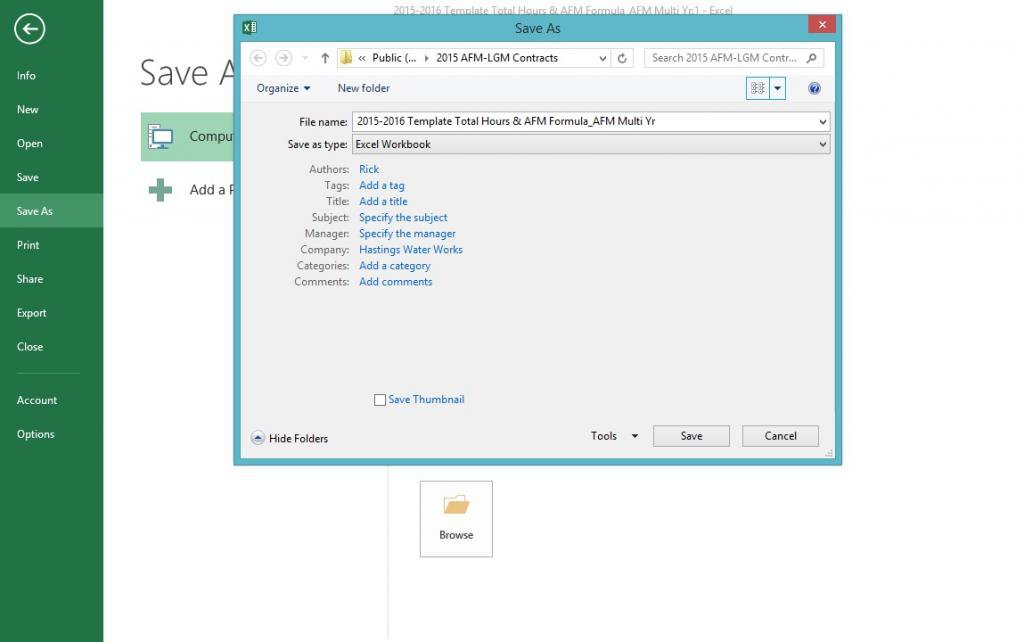Click inside the search box

tap(730, 58)
